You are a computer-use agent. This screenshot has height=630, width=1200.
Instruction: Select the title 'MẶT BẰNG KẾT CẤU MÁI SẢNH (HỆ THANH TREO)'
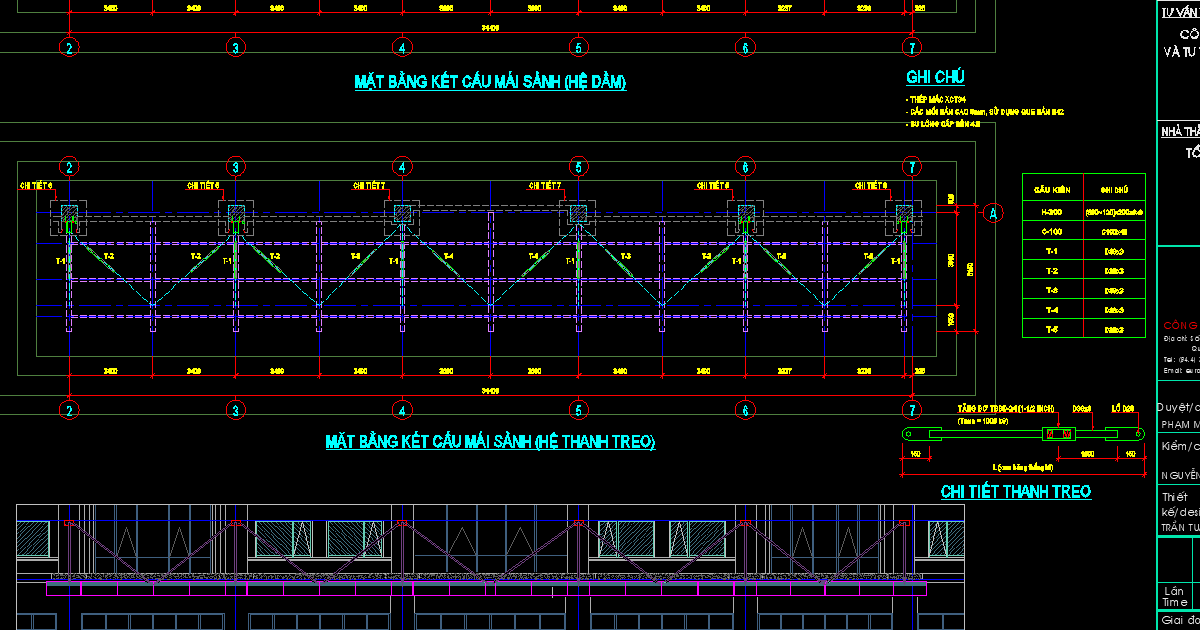(490, 441)
